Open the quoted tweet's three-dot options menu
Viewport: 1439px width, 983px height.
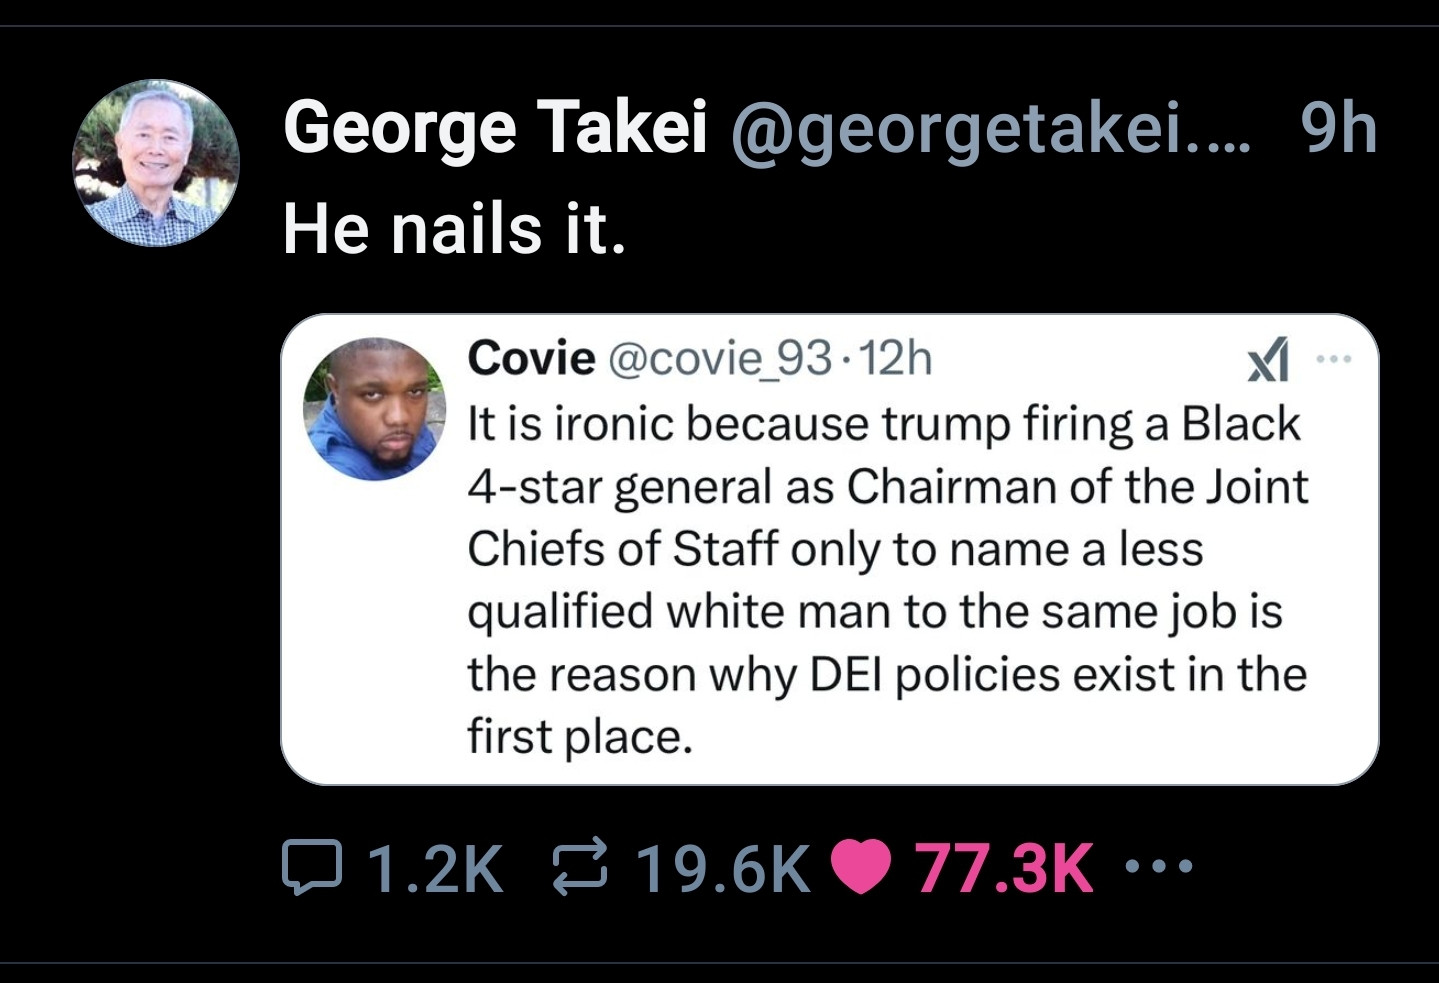pos(1334,359)
